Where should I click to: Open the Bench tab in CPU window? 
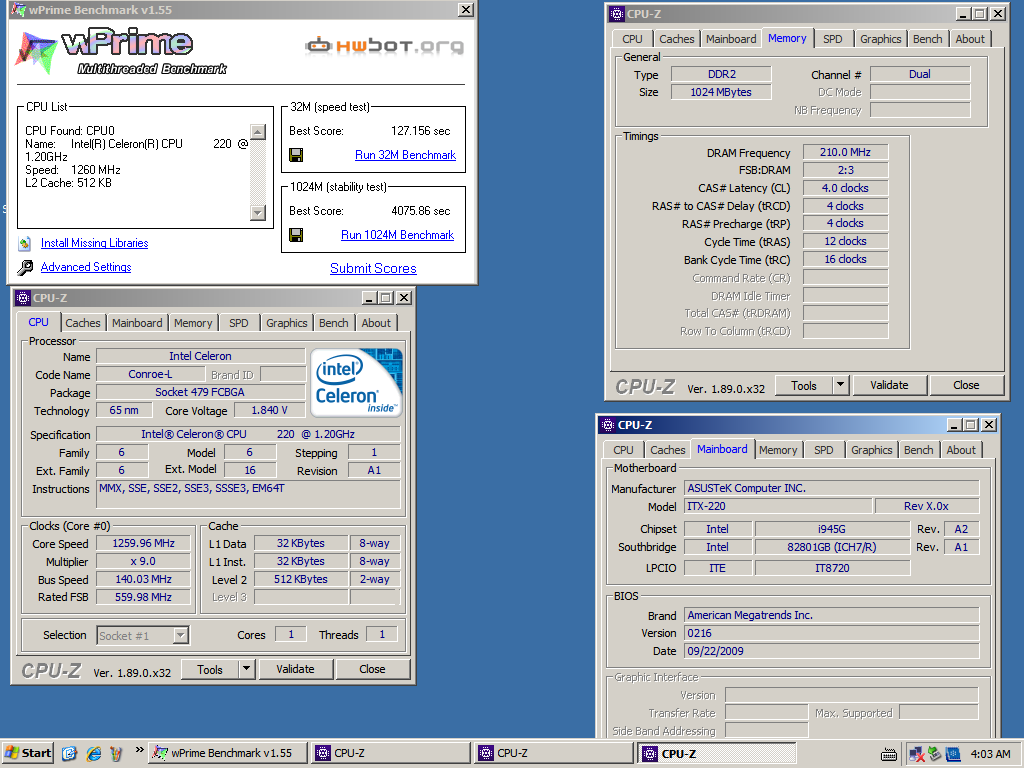tap(333, 323)
